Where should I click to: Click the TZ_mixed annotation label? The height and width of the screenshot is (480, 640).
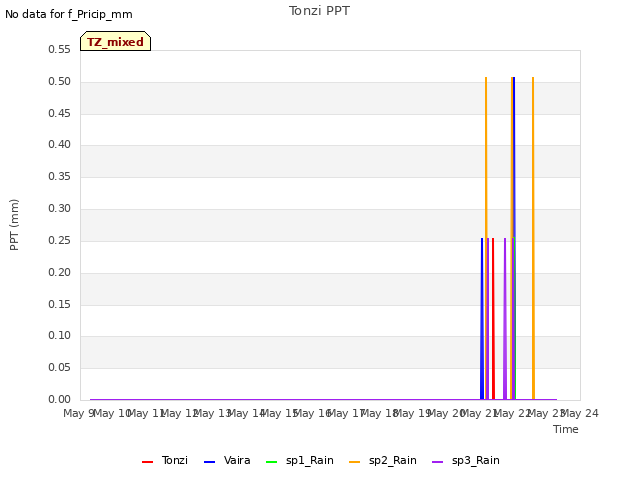point(116,41)
